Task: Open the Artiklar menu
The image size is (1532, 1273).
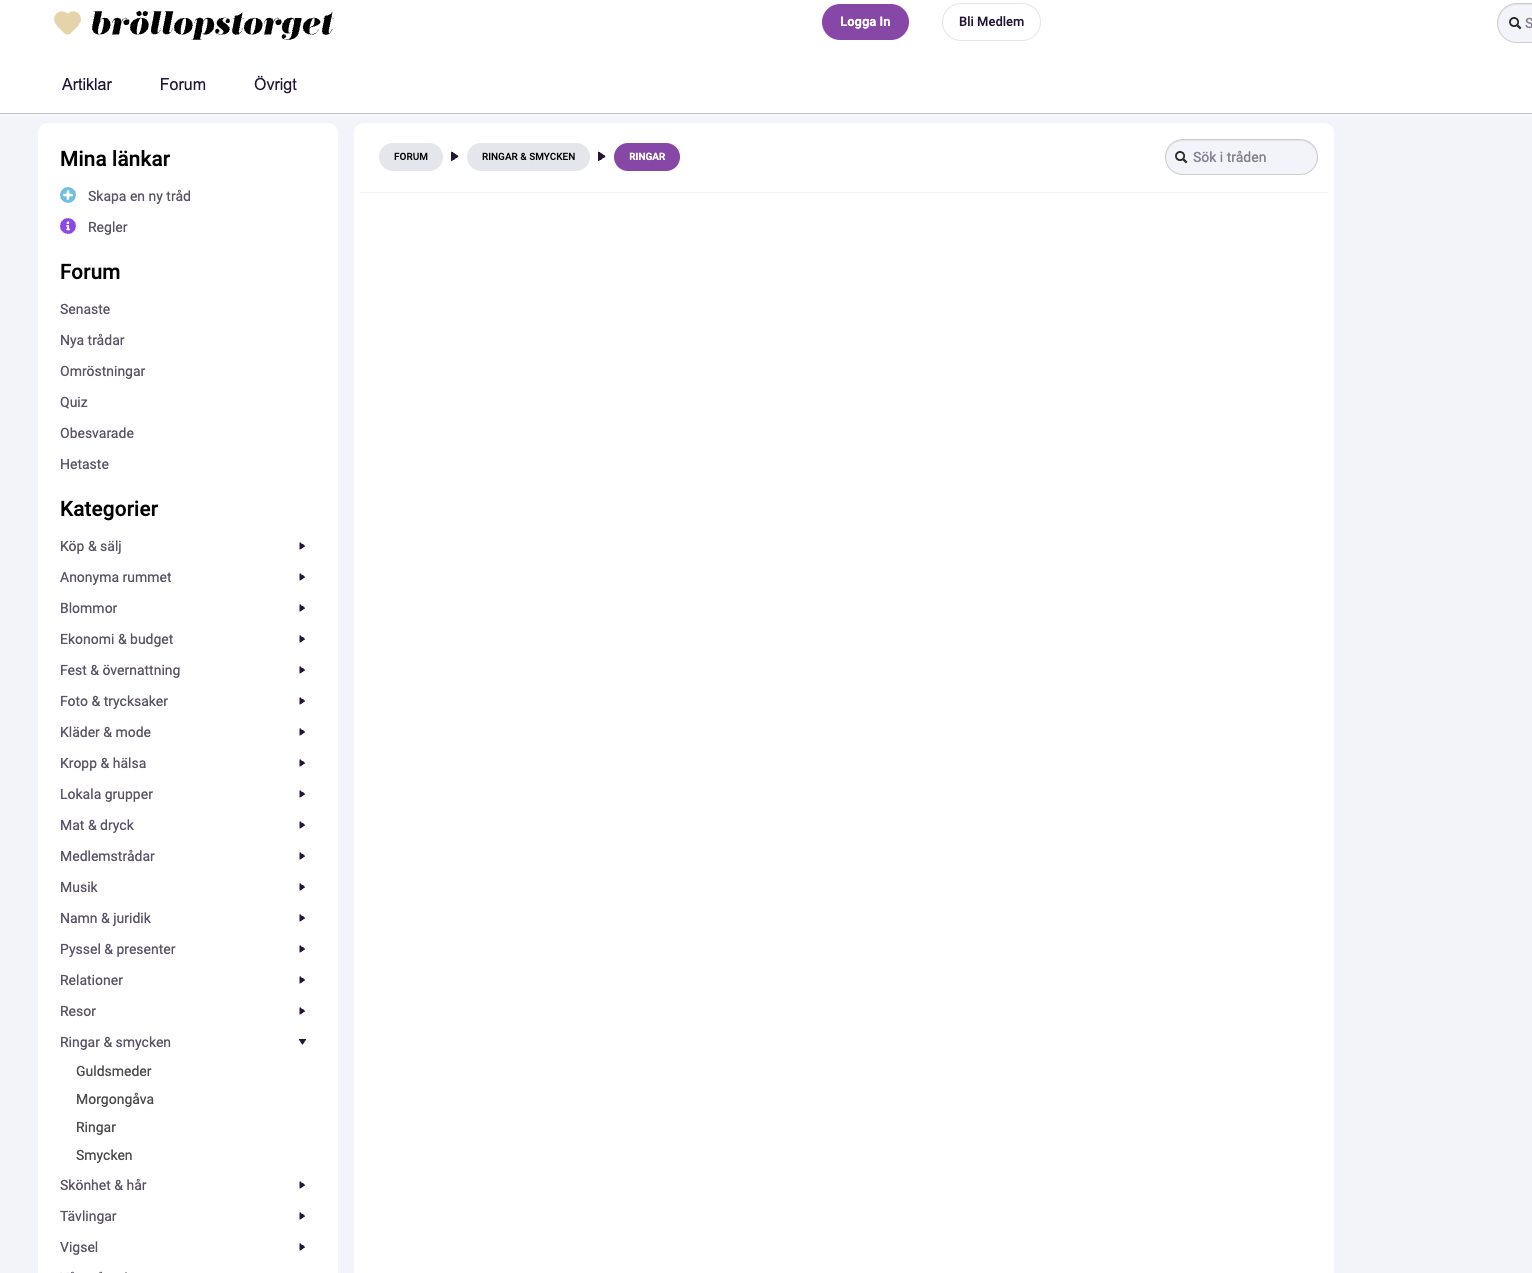Action: [x=86, y=84]
